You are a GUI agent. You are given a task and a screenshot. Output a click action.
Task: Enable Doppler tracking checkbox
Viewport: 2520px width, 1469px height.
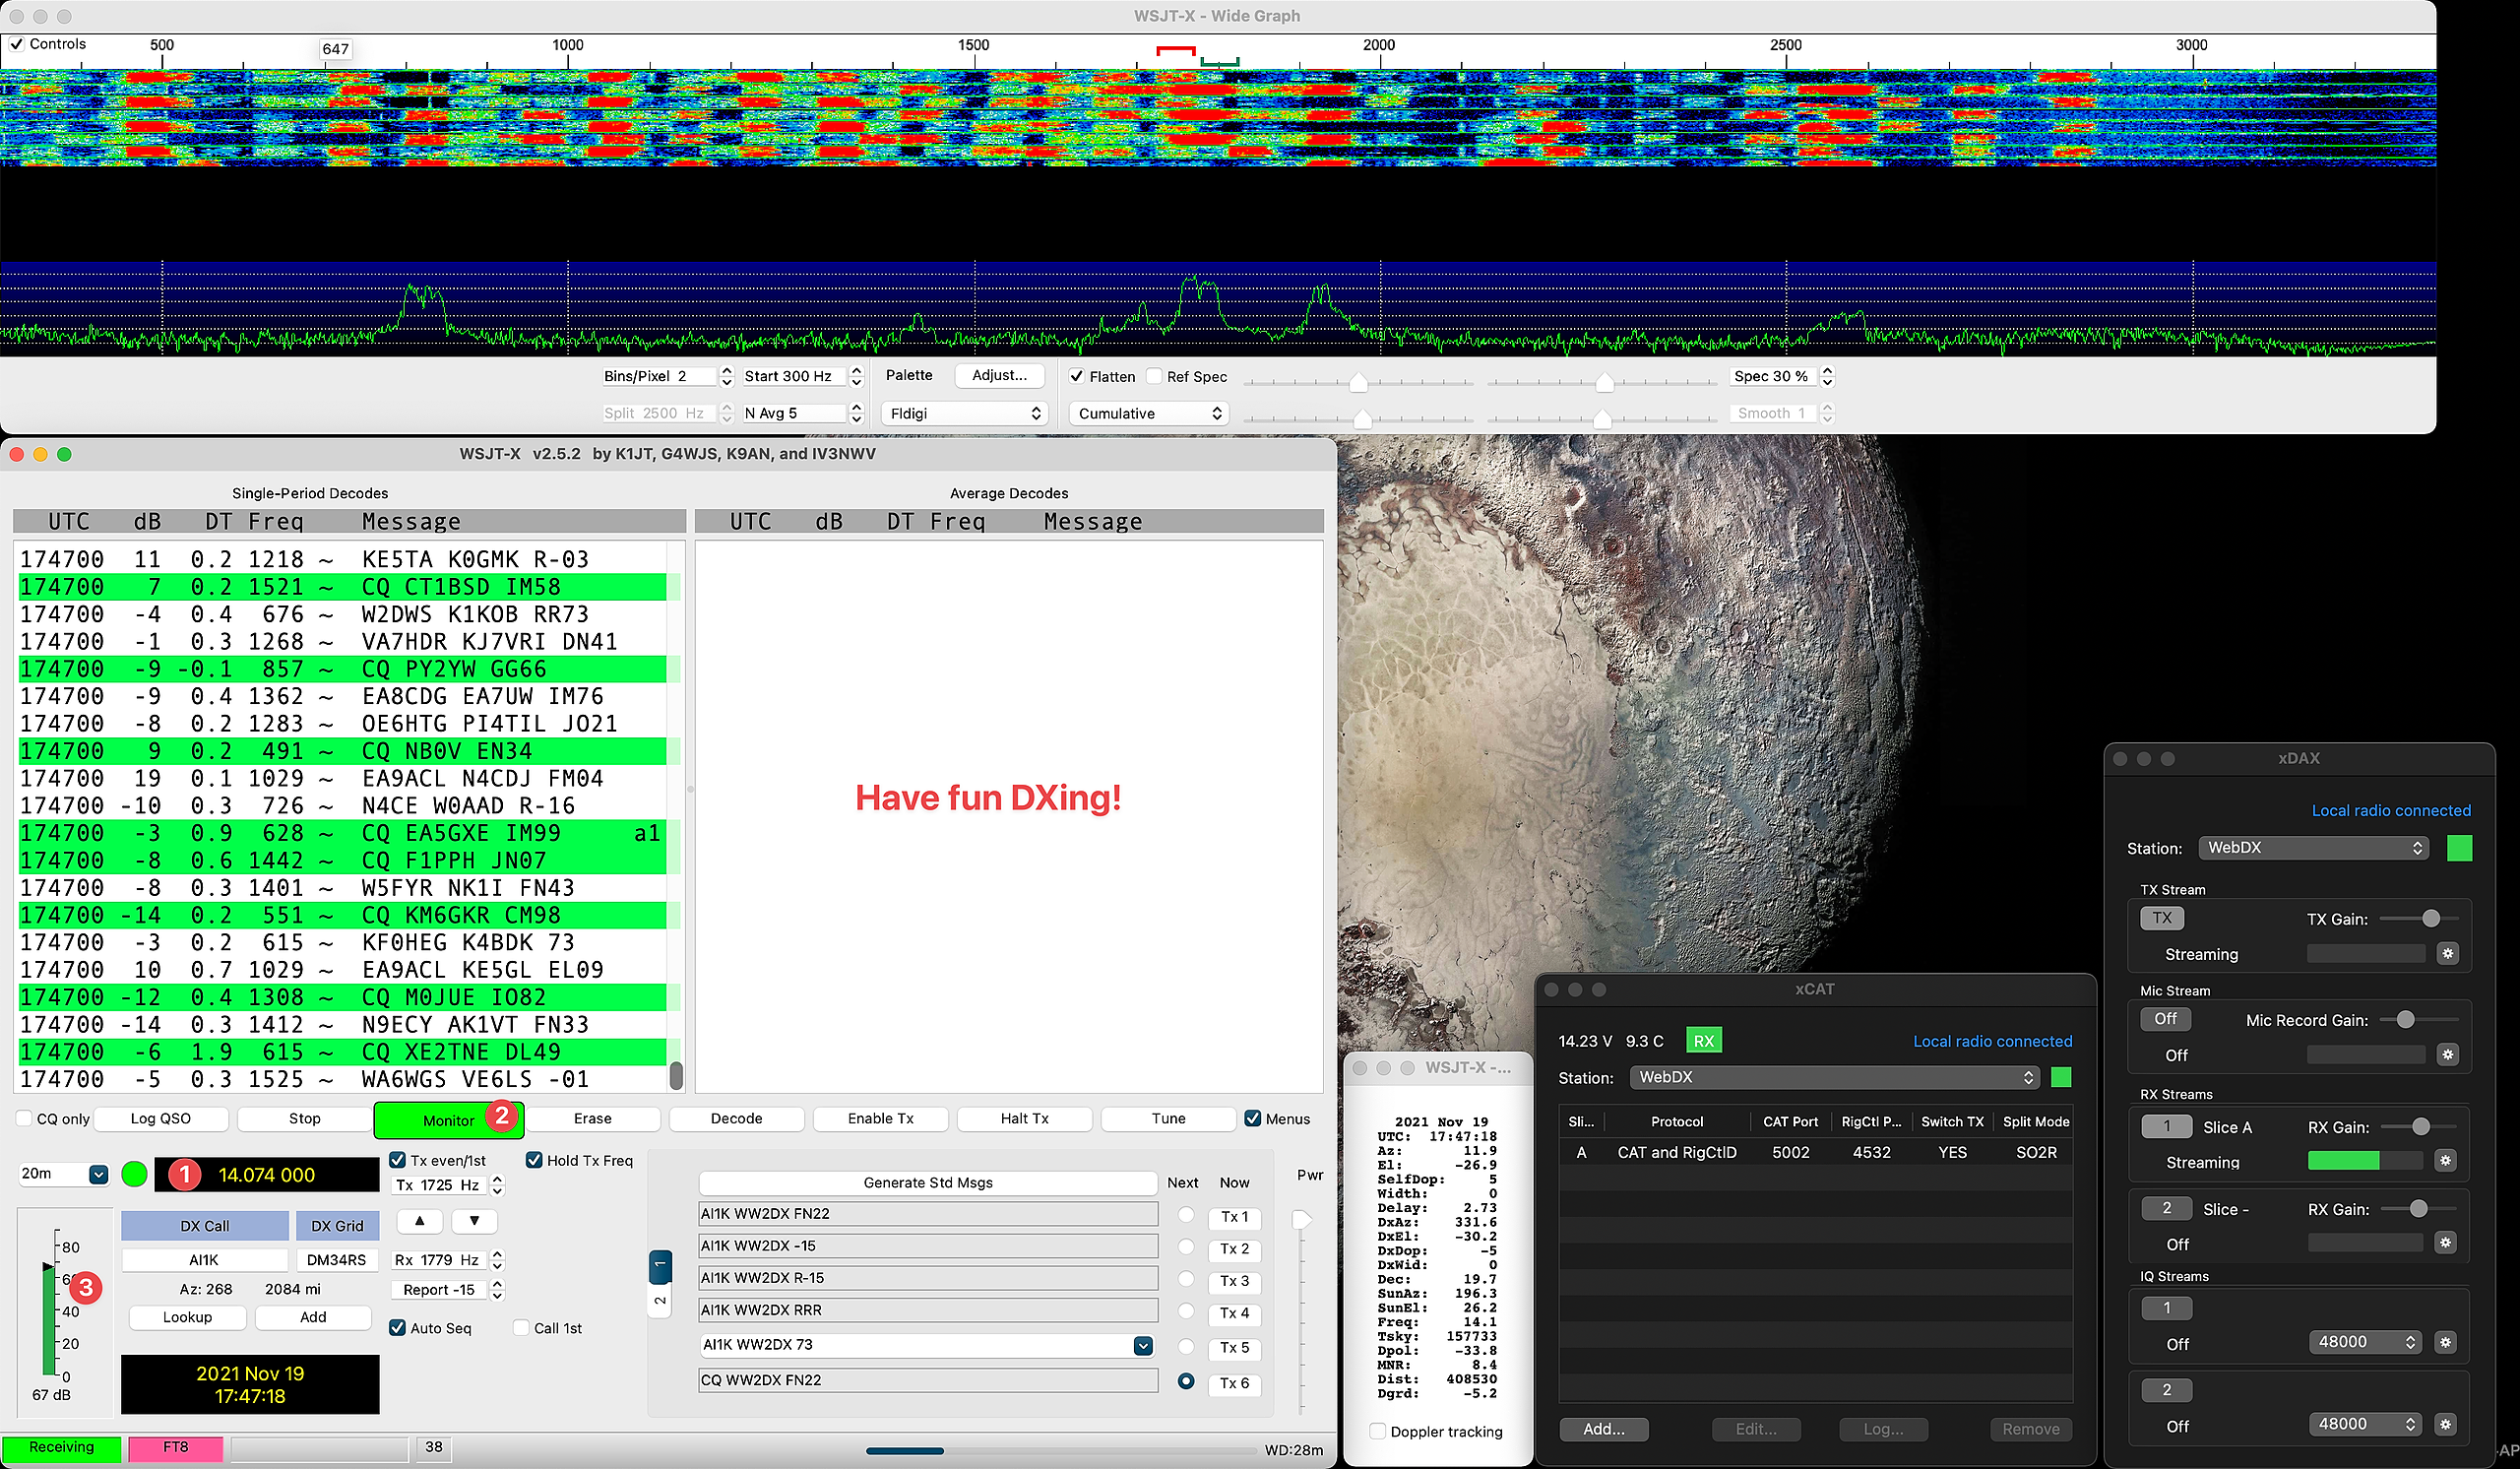(1377, 1431)
